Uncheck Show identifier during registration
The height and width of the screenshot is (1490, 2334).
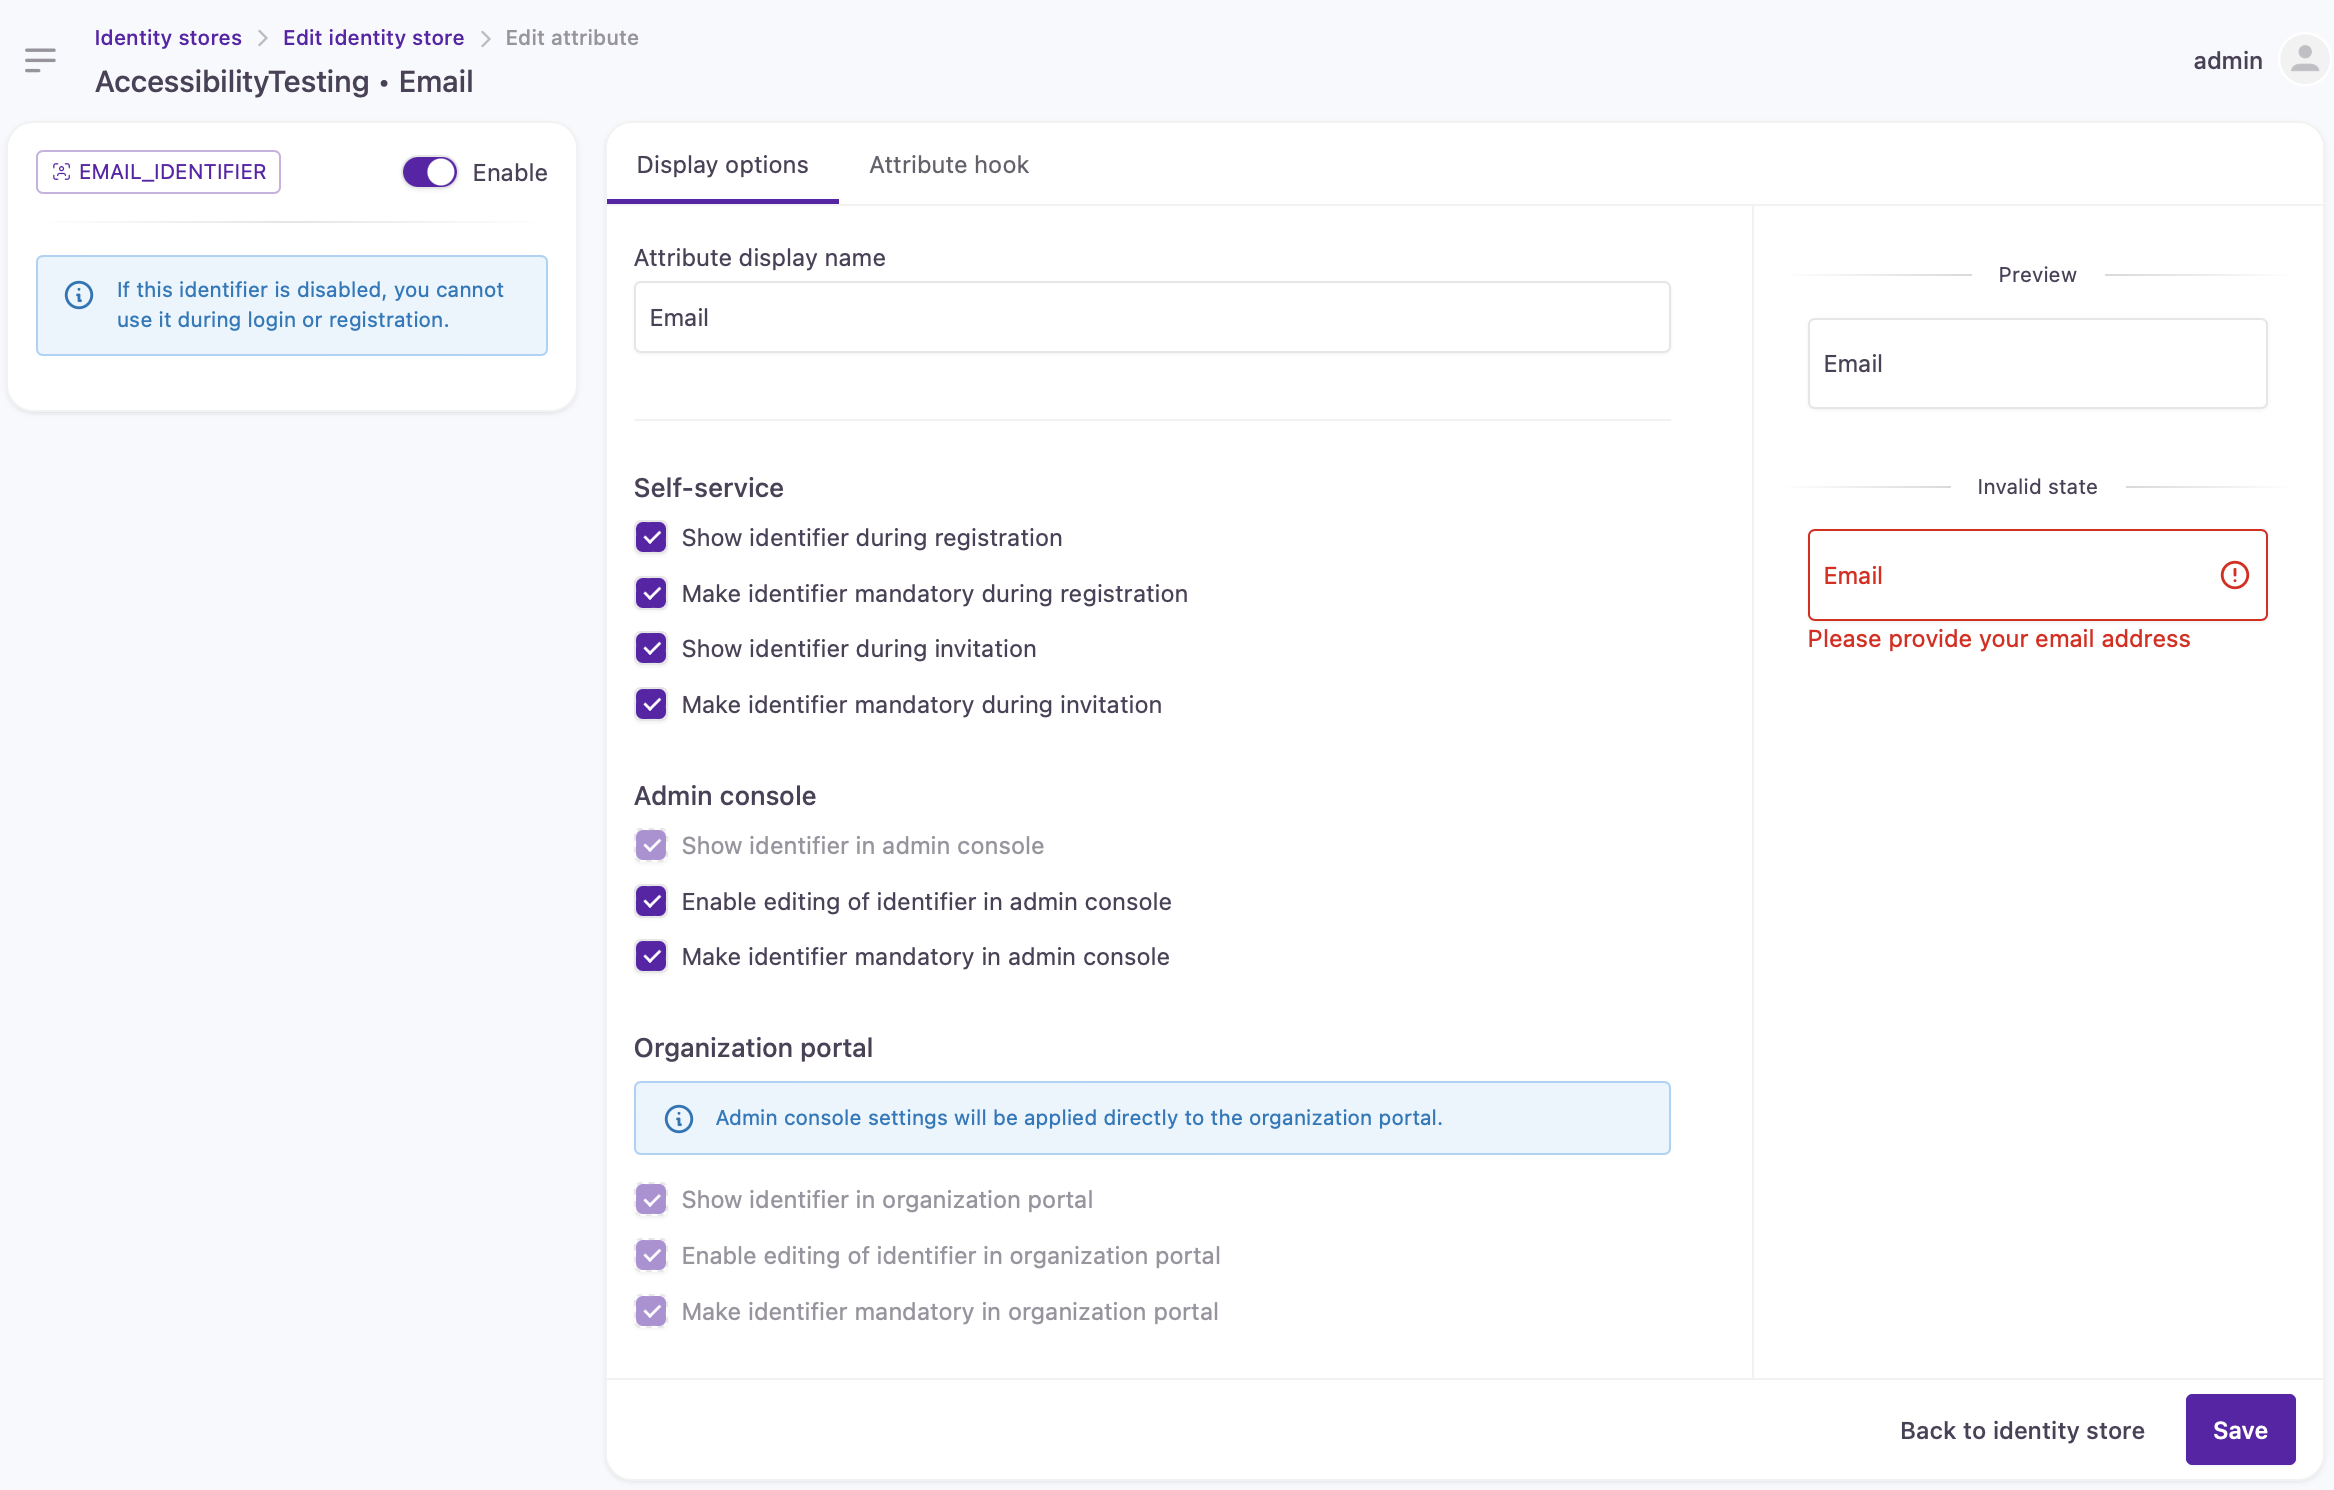tap(651, 538)
